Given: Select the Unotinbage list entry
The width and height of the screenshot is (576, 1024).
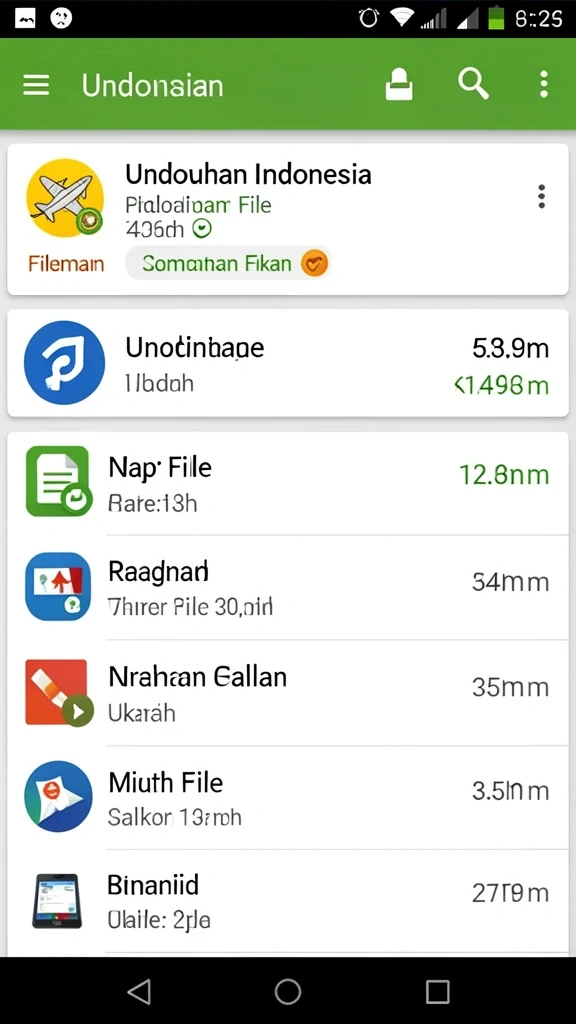Looking at the screenshot, I should (x=288, y=363).
